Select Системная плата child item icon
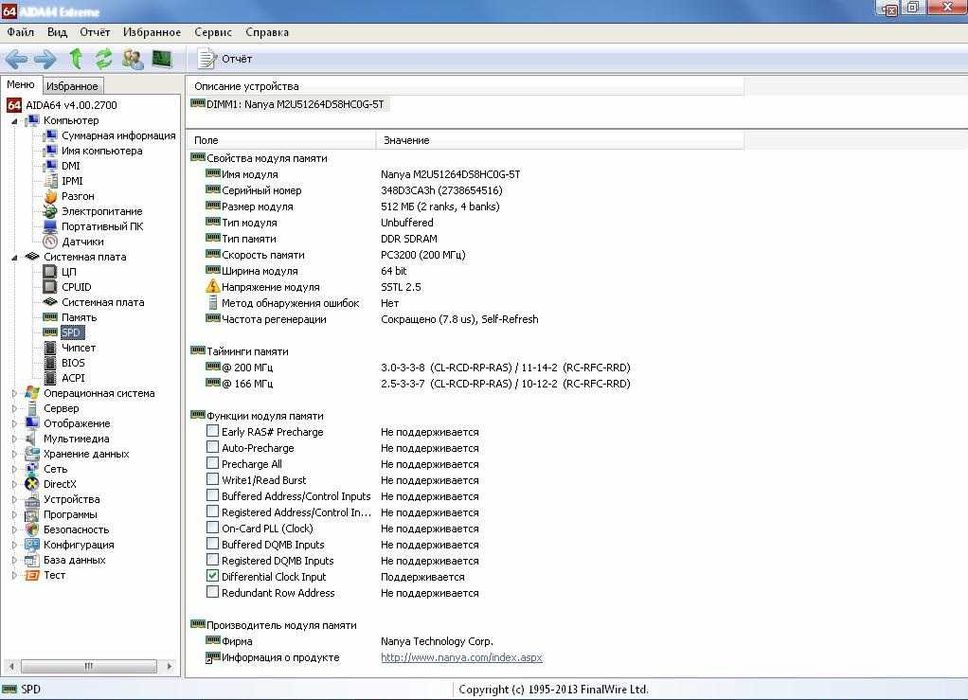 coord(50,302)
